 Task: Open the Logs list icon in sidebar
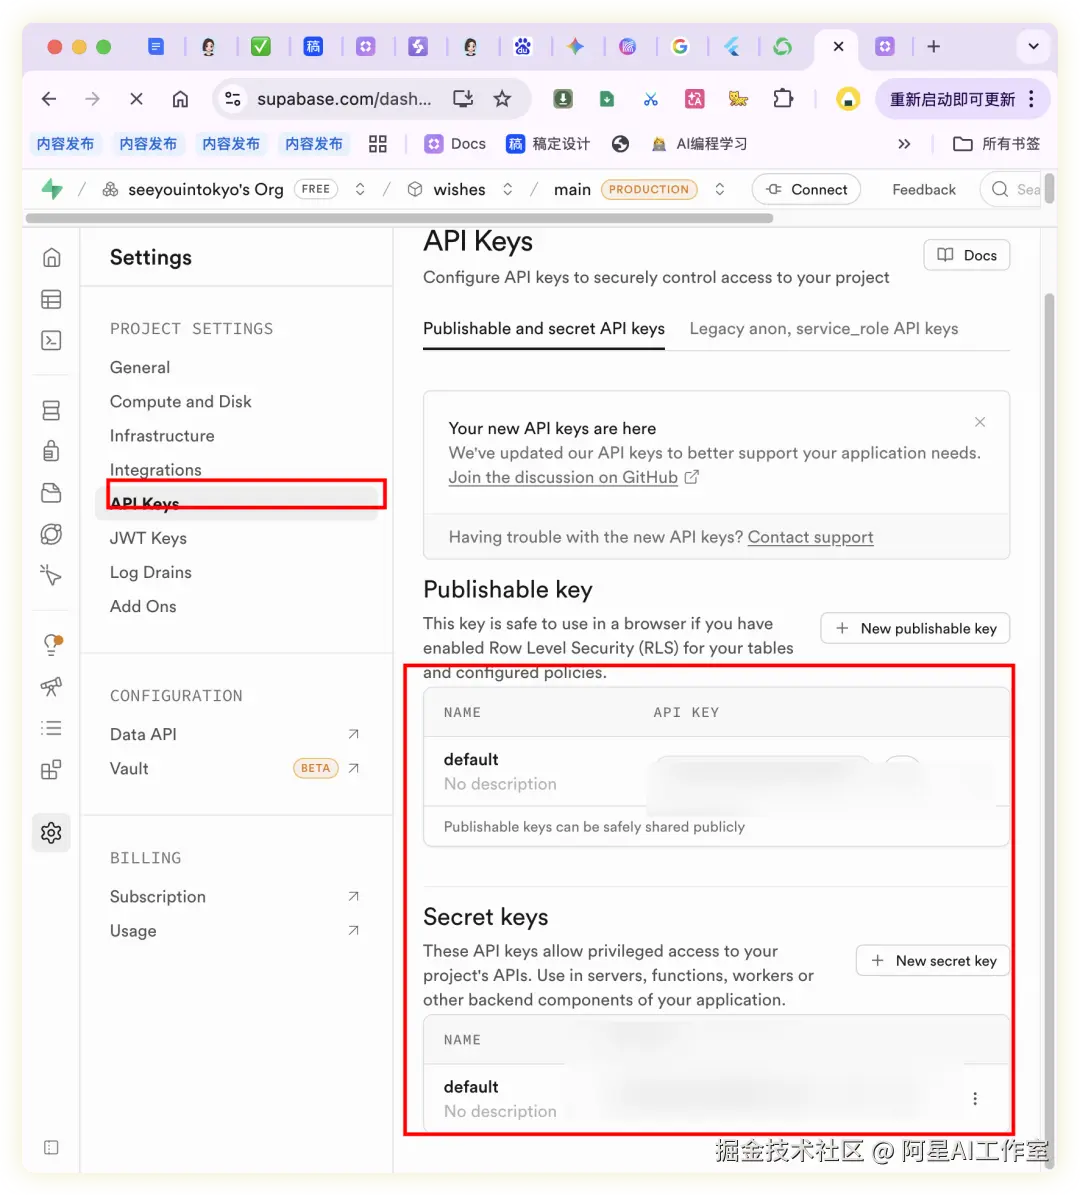[51, 729]
